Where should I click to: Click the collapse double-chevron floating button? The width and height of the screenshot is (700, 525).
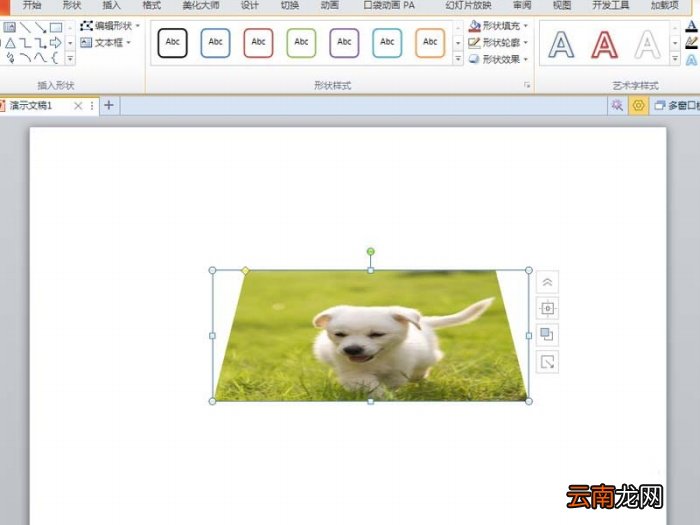tap(547, 282)
